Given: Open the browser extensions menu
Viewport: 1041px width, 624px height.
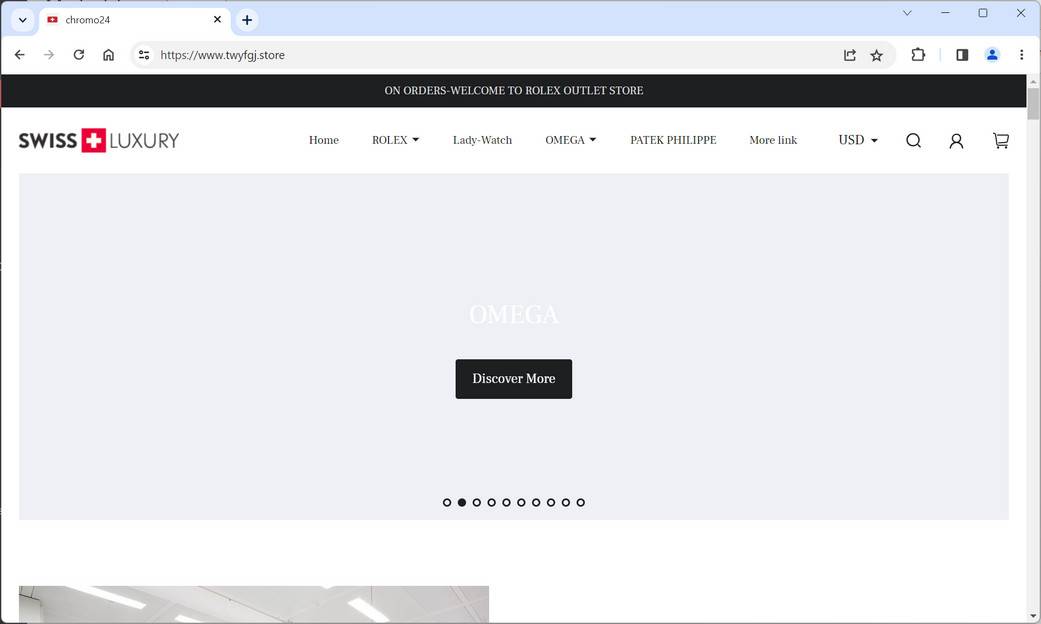Looking at the screenshot, I should click(x=918, y=55).
